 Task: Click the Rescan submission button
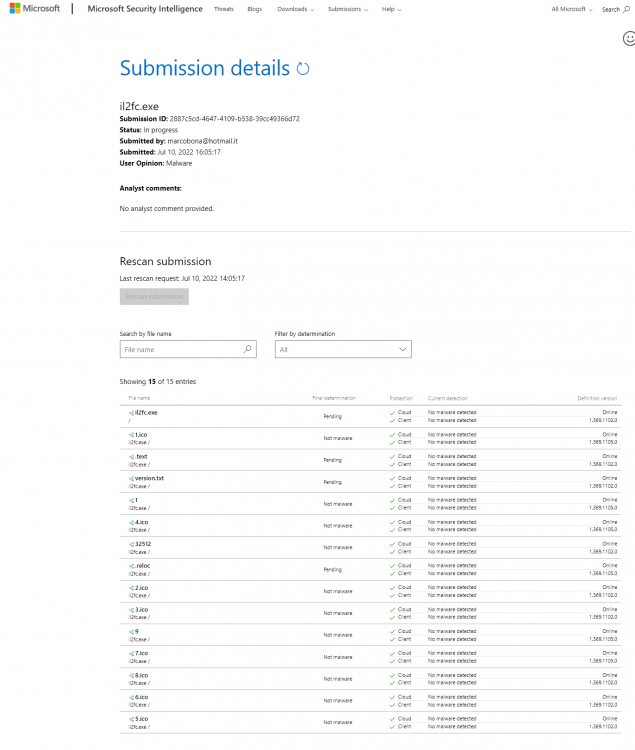pyautogui.click(x=154, y=297)
